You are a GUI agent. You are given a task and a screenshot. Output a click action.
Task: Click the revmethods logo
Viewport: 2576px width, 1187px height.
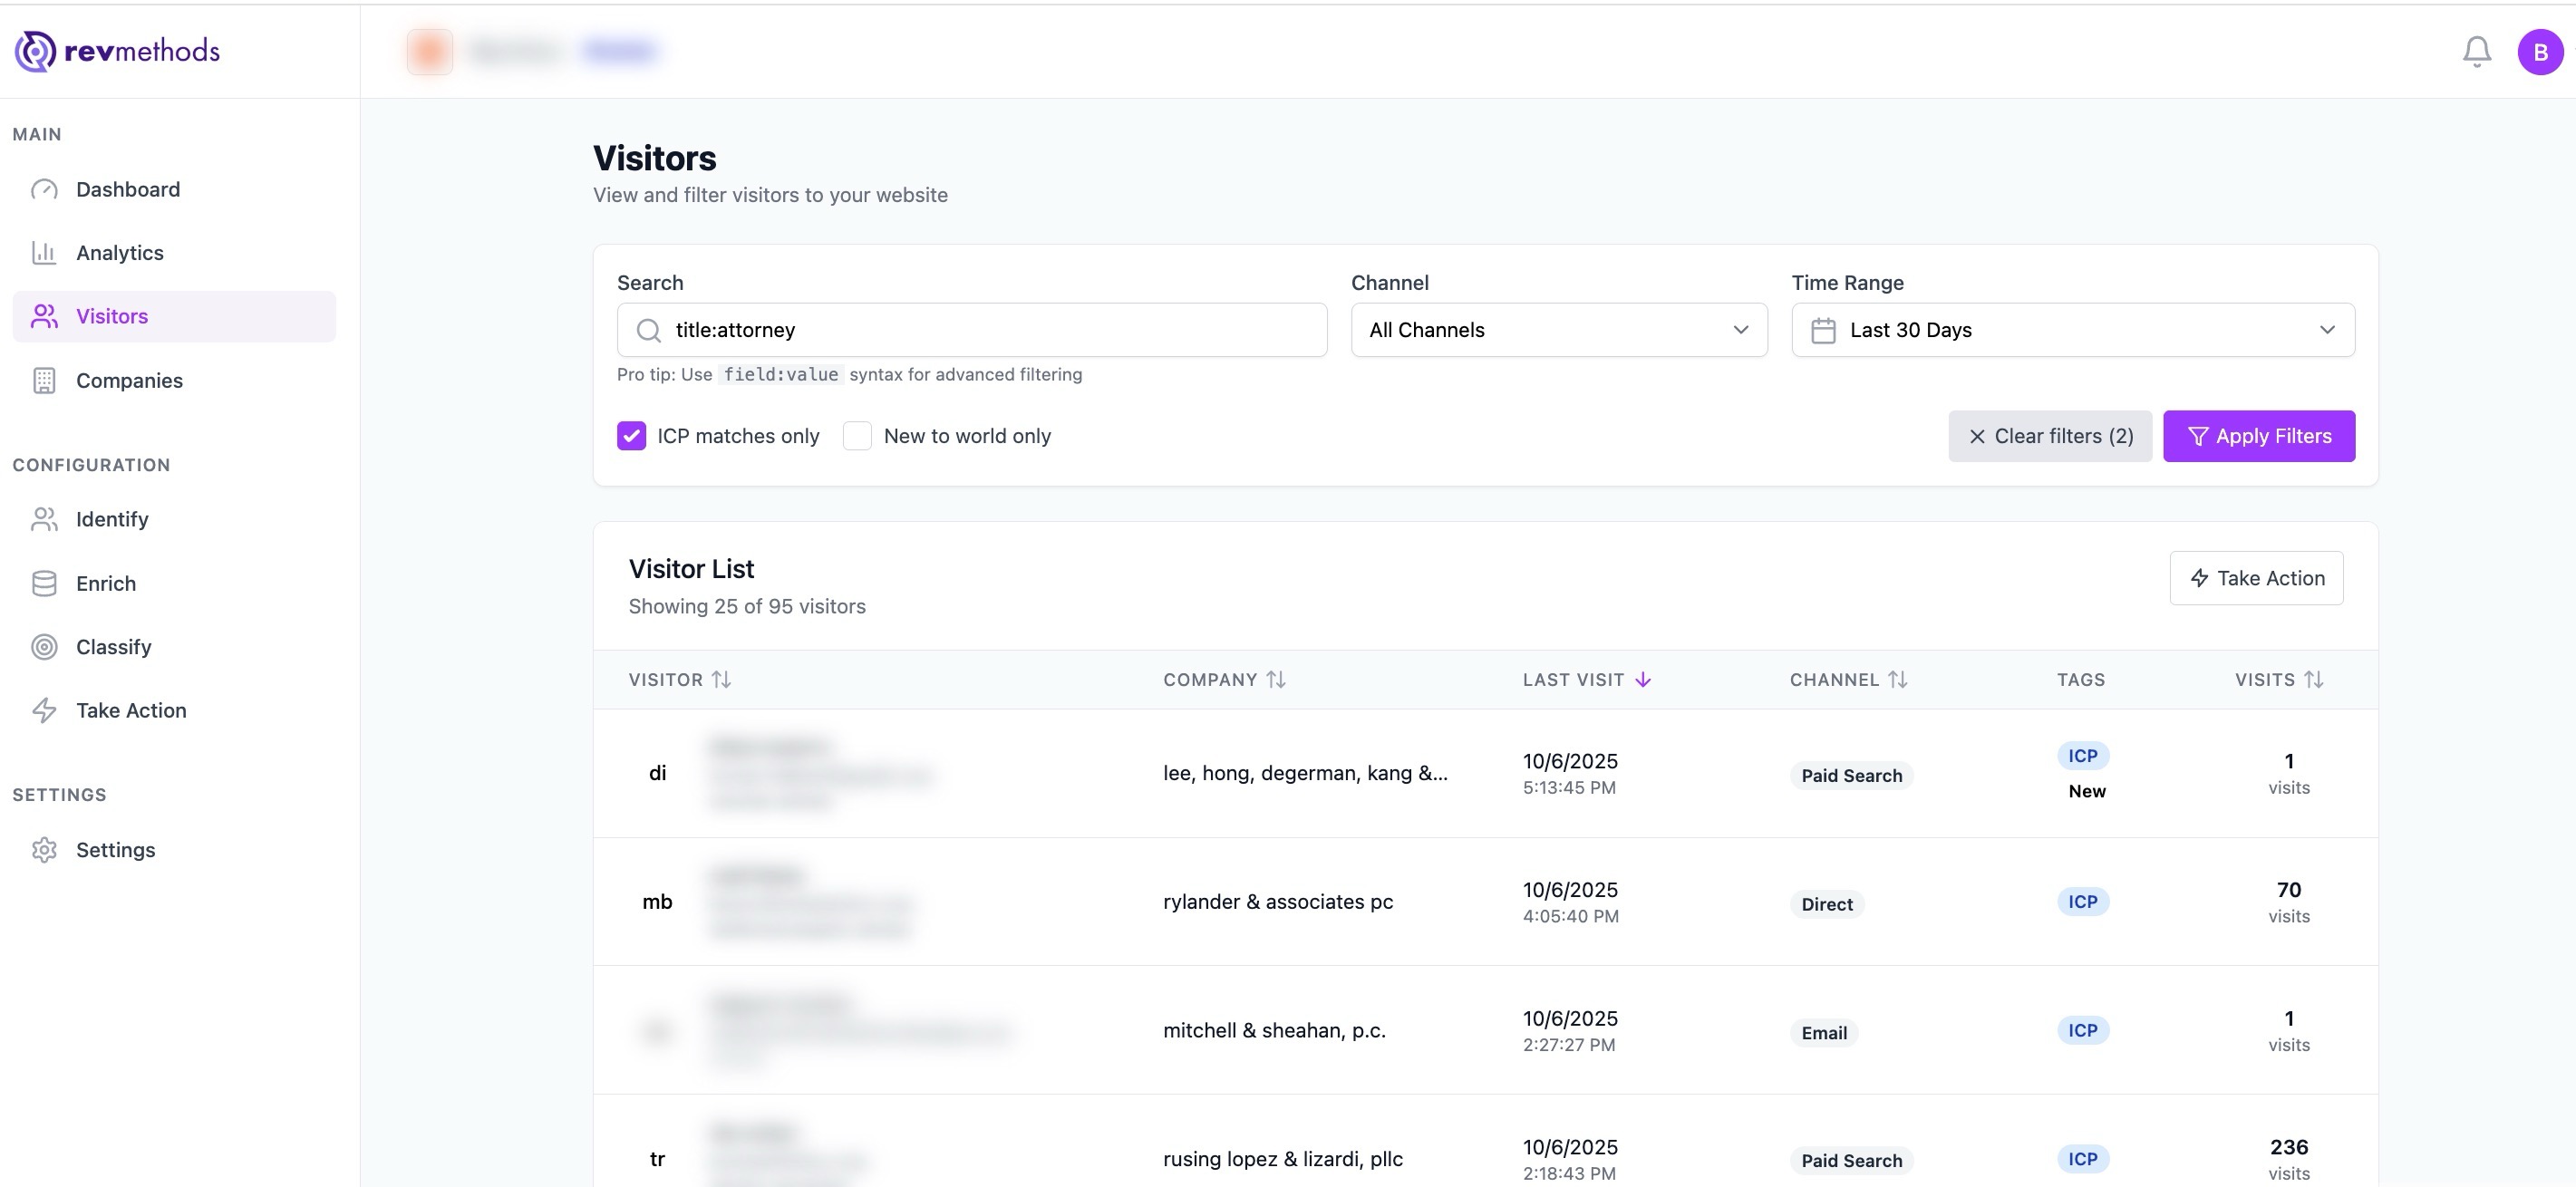coord(117,51)
